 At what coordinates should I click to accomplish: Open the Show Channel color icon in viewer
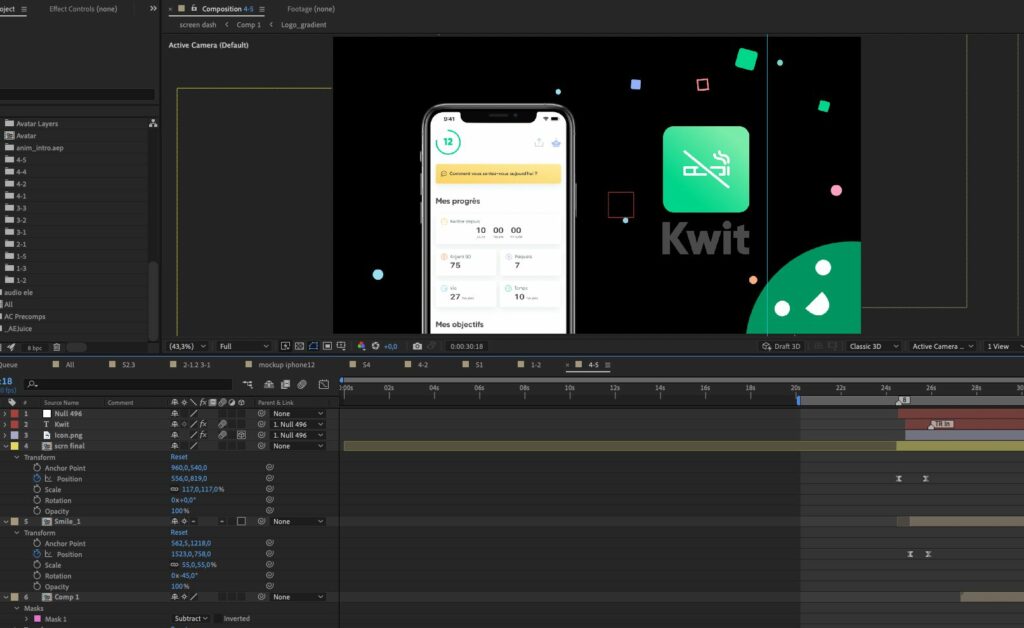[361, 346]
